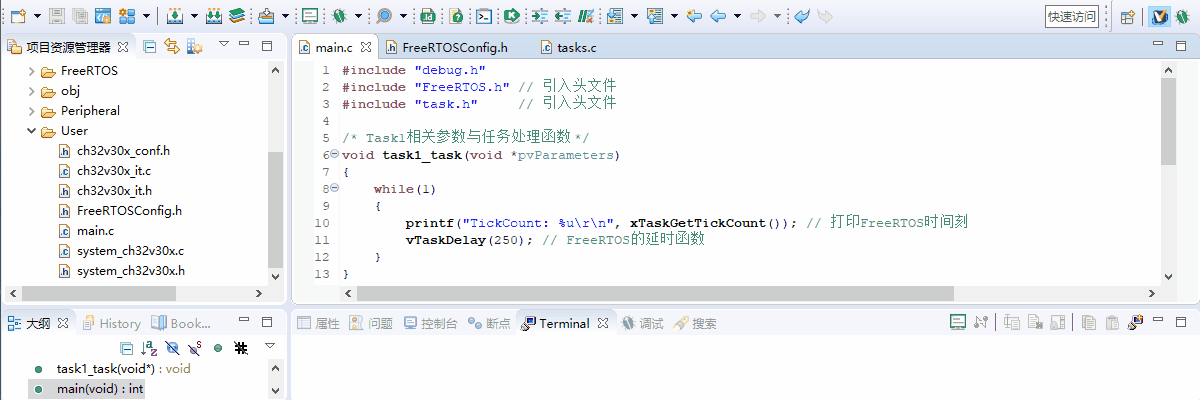
Task: Click the shift-right indent toolbar icon
Action: pyautogui.click(x=540, y=16)
